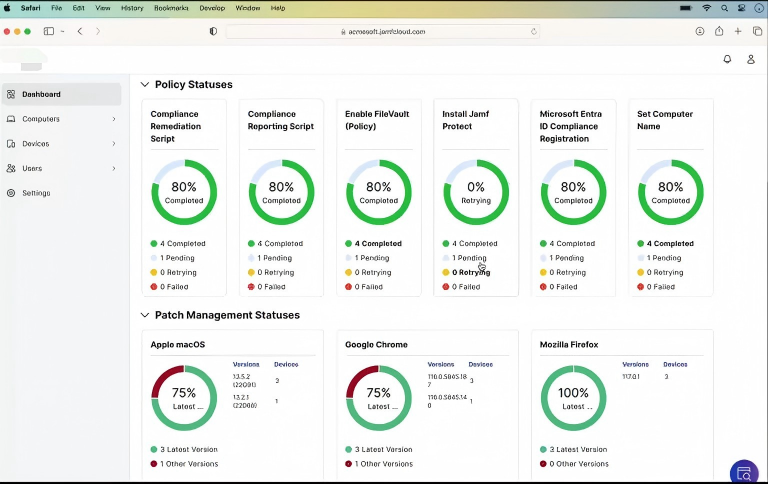This screenshot has width=768, height=484.
Task: Click '0 Other Versions' under Mozilla Firefox
Action: coord(574,464)
